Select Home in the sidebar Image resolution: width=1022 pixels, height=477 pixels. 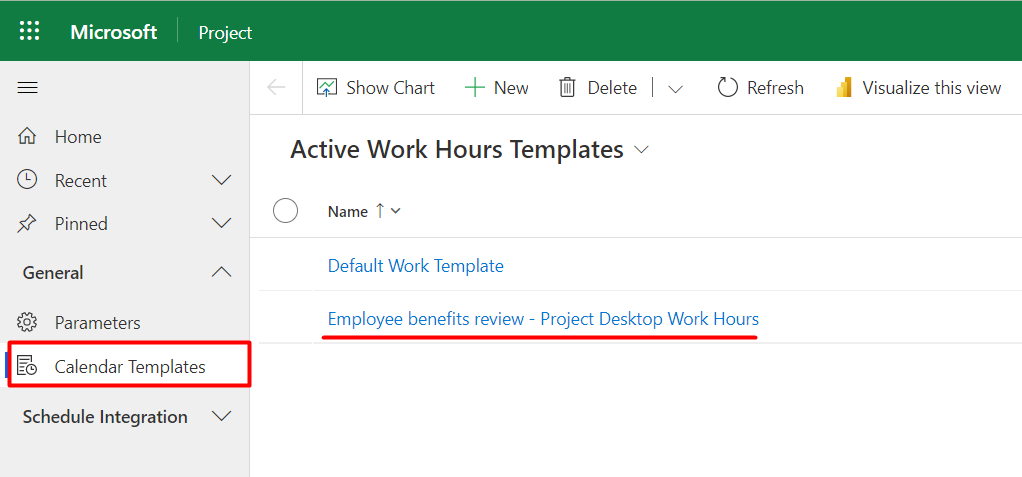click(78, 137)
